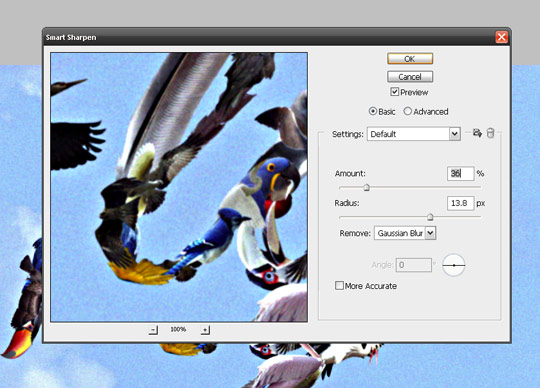This screenshot has width=540, height=388.
Task: Click the disabled Angle input field
Action: (414, 265)
